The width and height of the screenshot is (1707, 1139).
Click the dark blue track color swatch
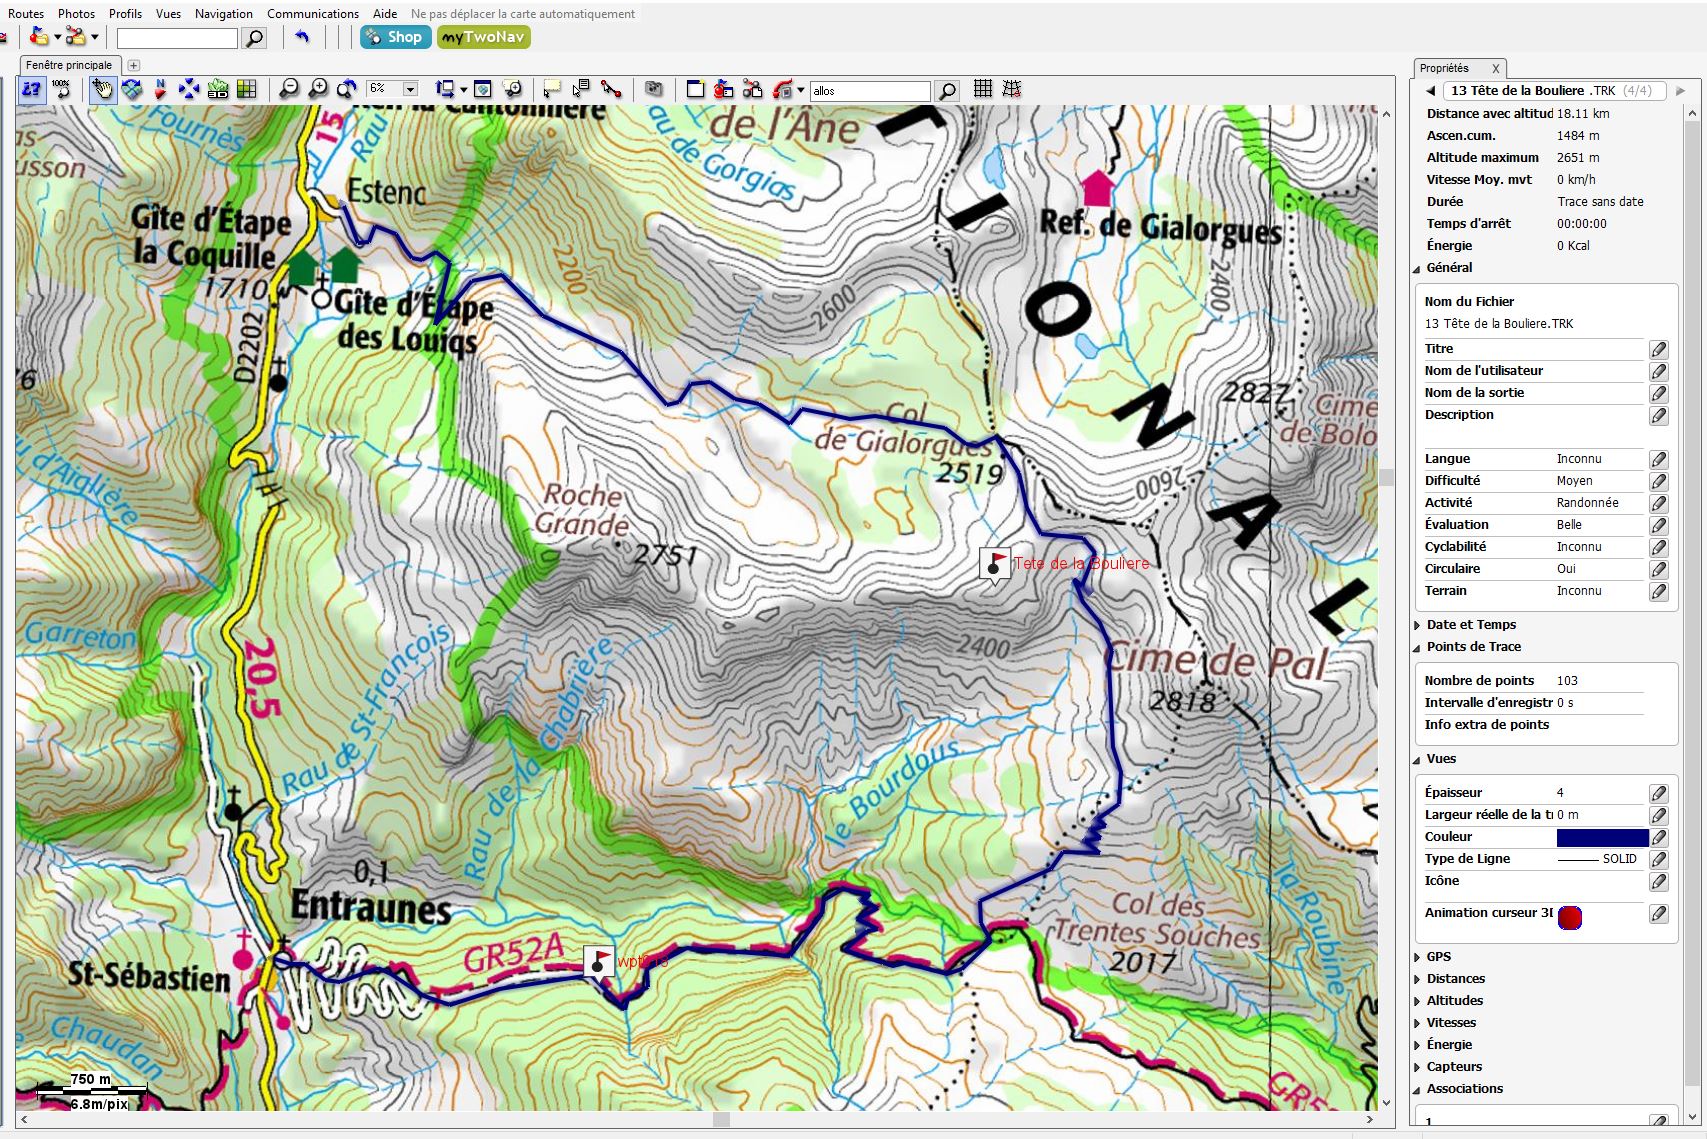click(x=1602, y=837)
